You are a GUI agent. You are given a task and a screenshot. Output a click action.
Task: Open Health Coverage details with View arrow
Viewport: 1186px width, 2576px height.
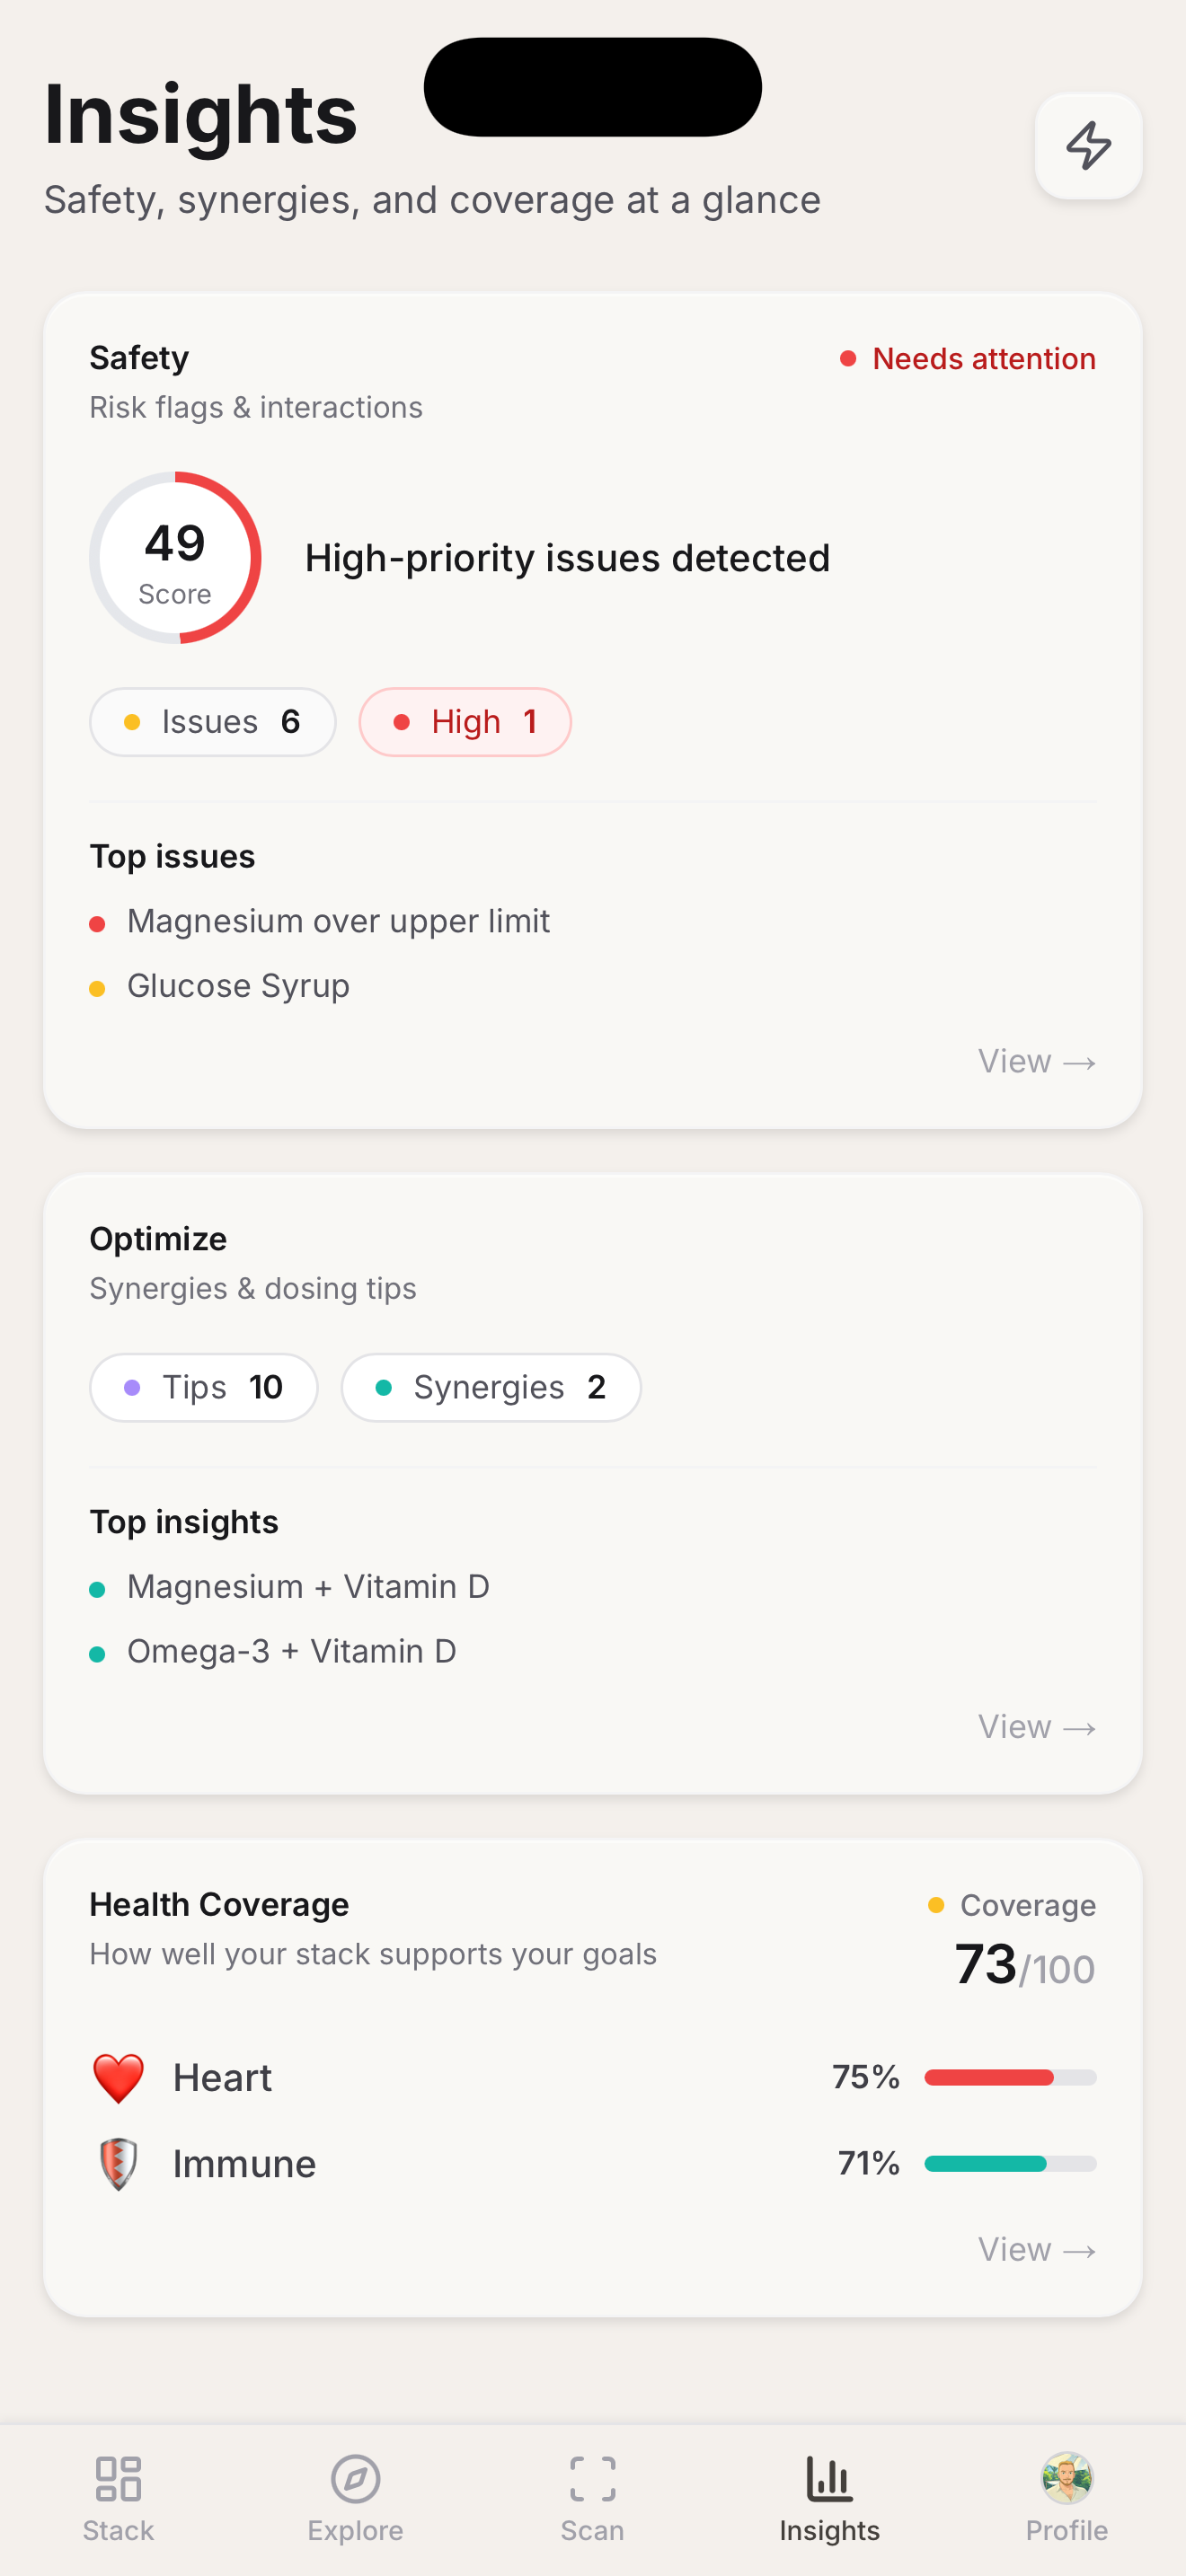coord(1037,2249)
